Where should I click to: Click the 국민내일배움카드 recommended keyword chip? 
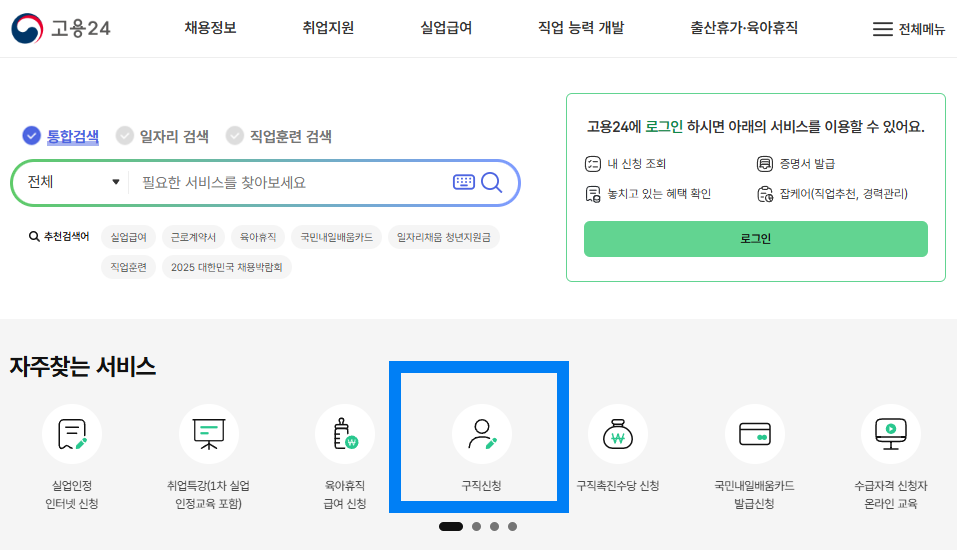(x=336, y=237)
